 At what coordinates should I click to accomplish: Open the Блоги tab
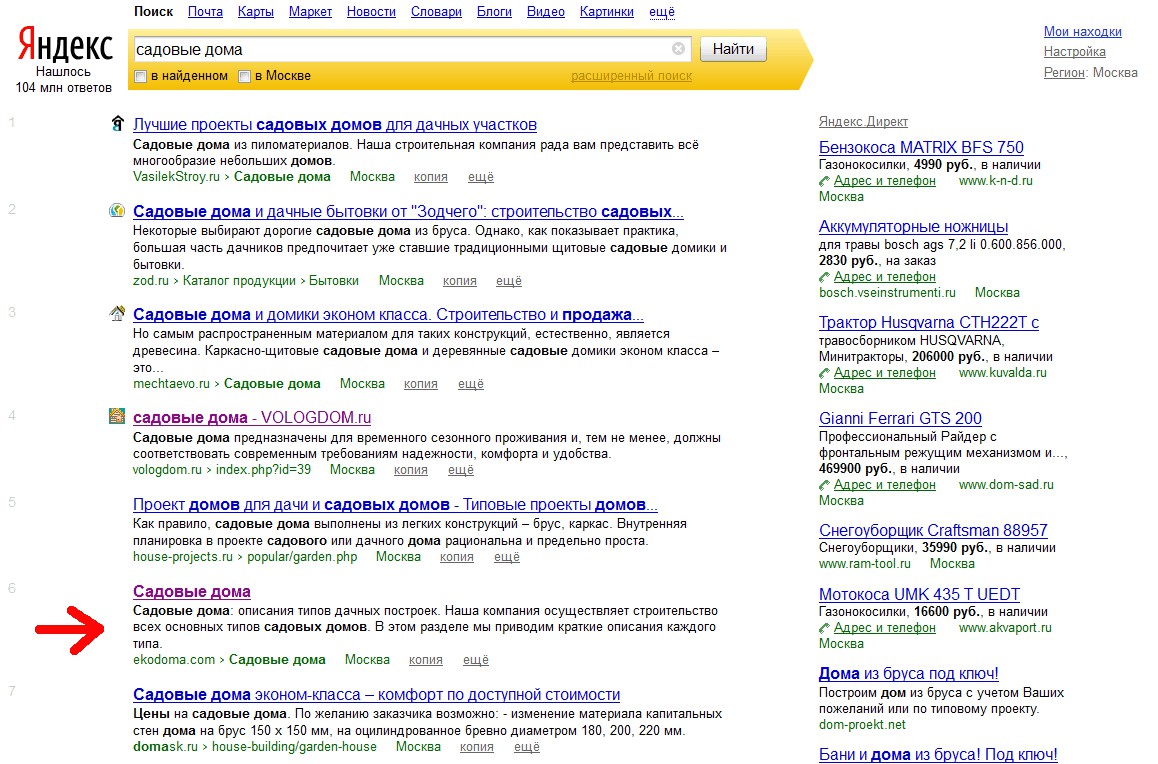[494, 12]
